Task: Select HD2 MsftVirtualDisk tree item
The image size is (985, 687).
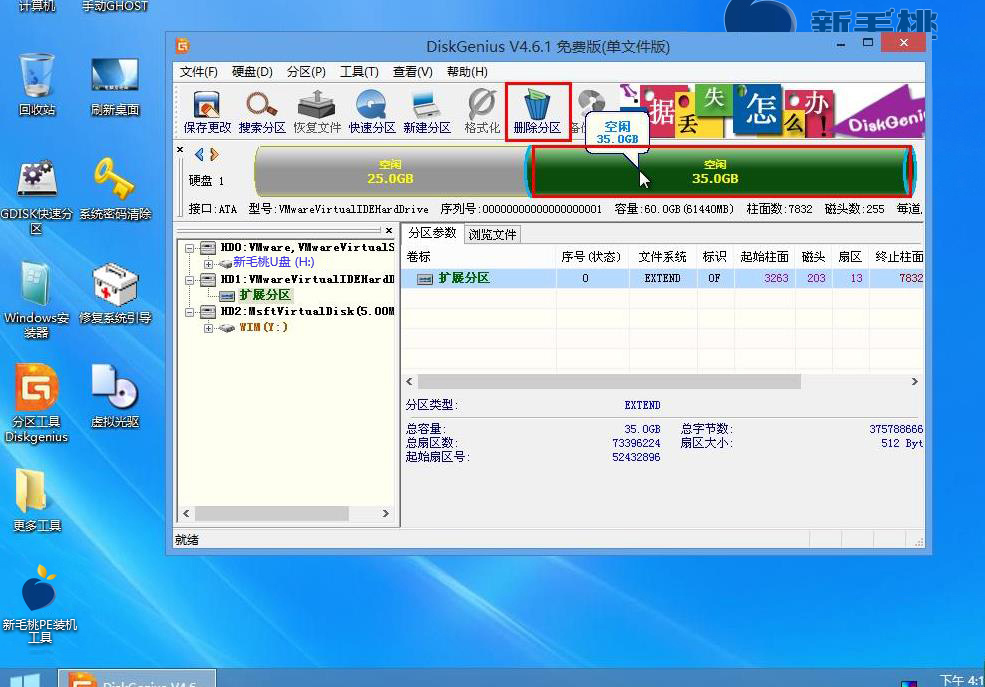Action: pyautogui.click(x=307, y=311)
